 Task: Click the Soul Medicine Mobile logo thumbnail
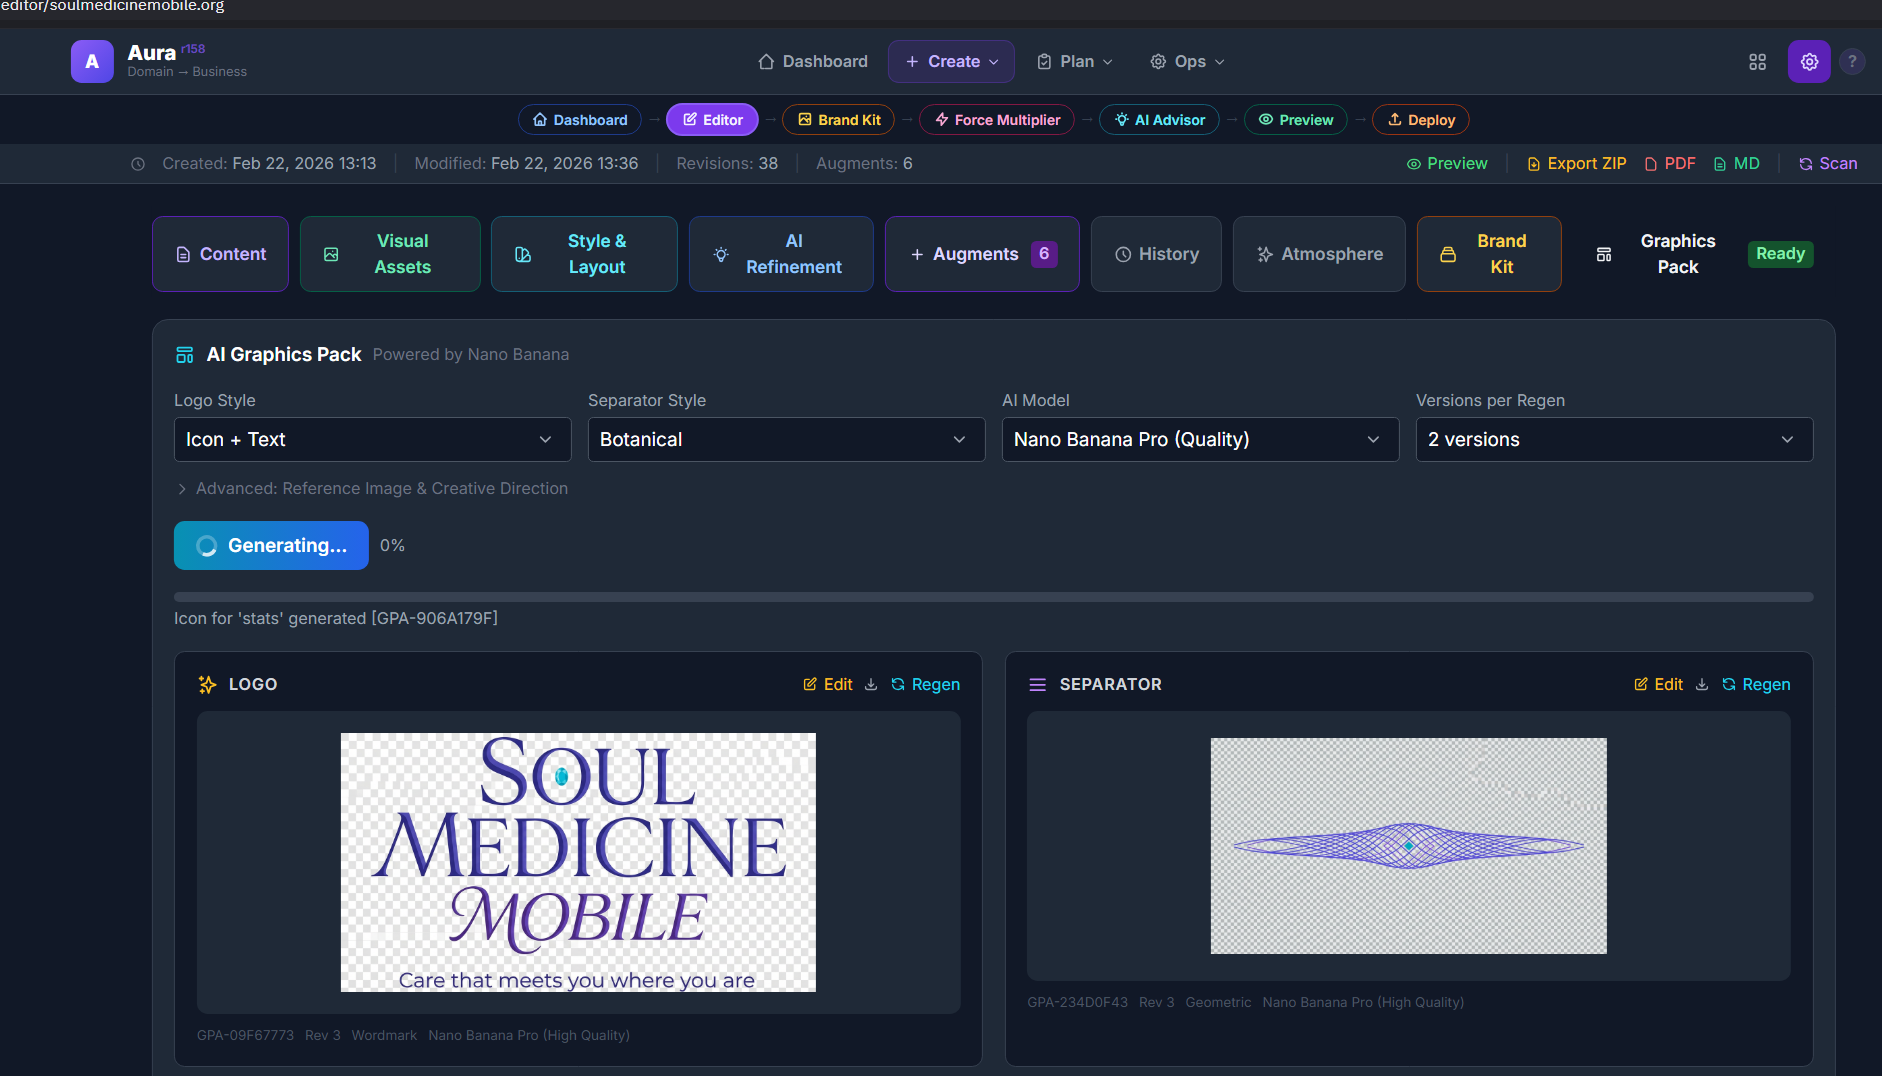pos(578,862)
